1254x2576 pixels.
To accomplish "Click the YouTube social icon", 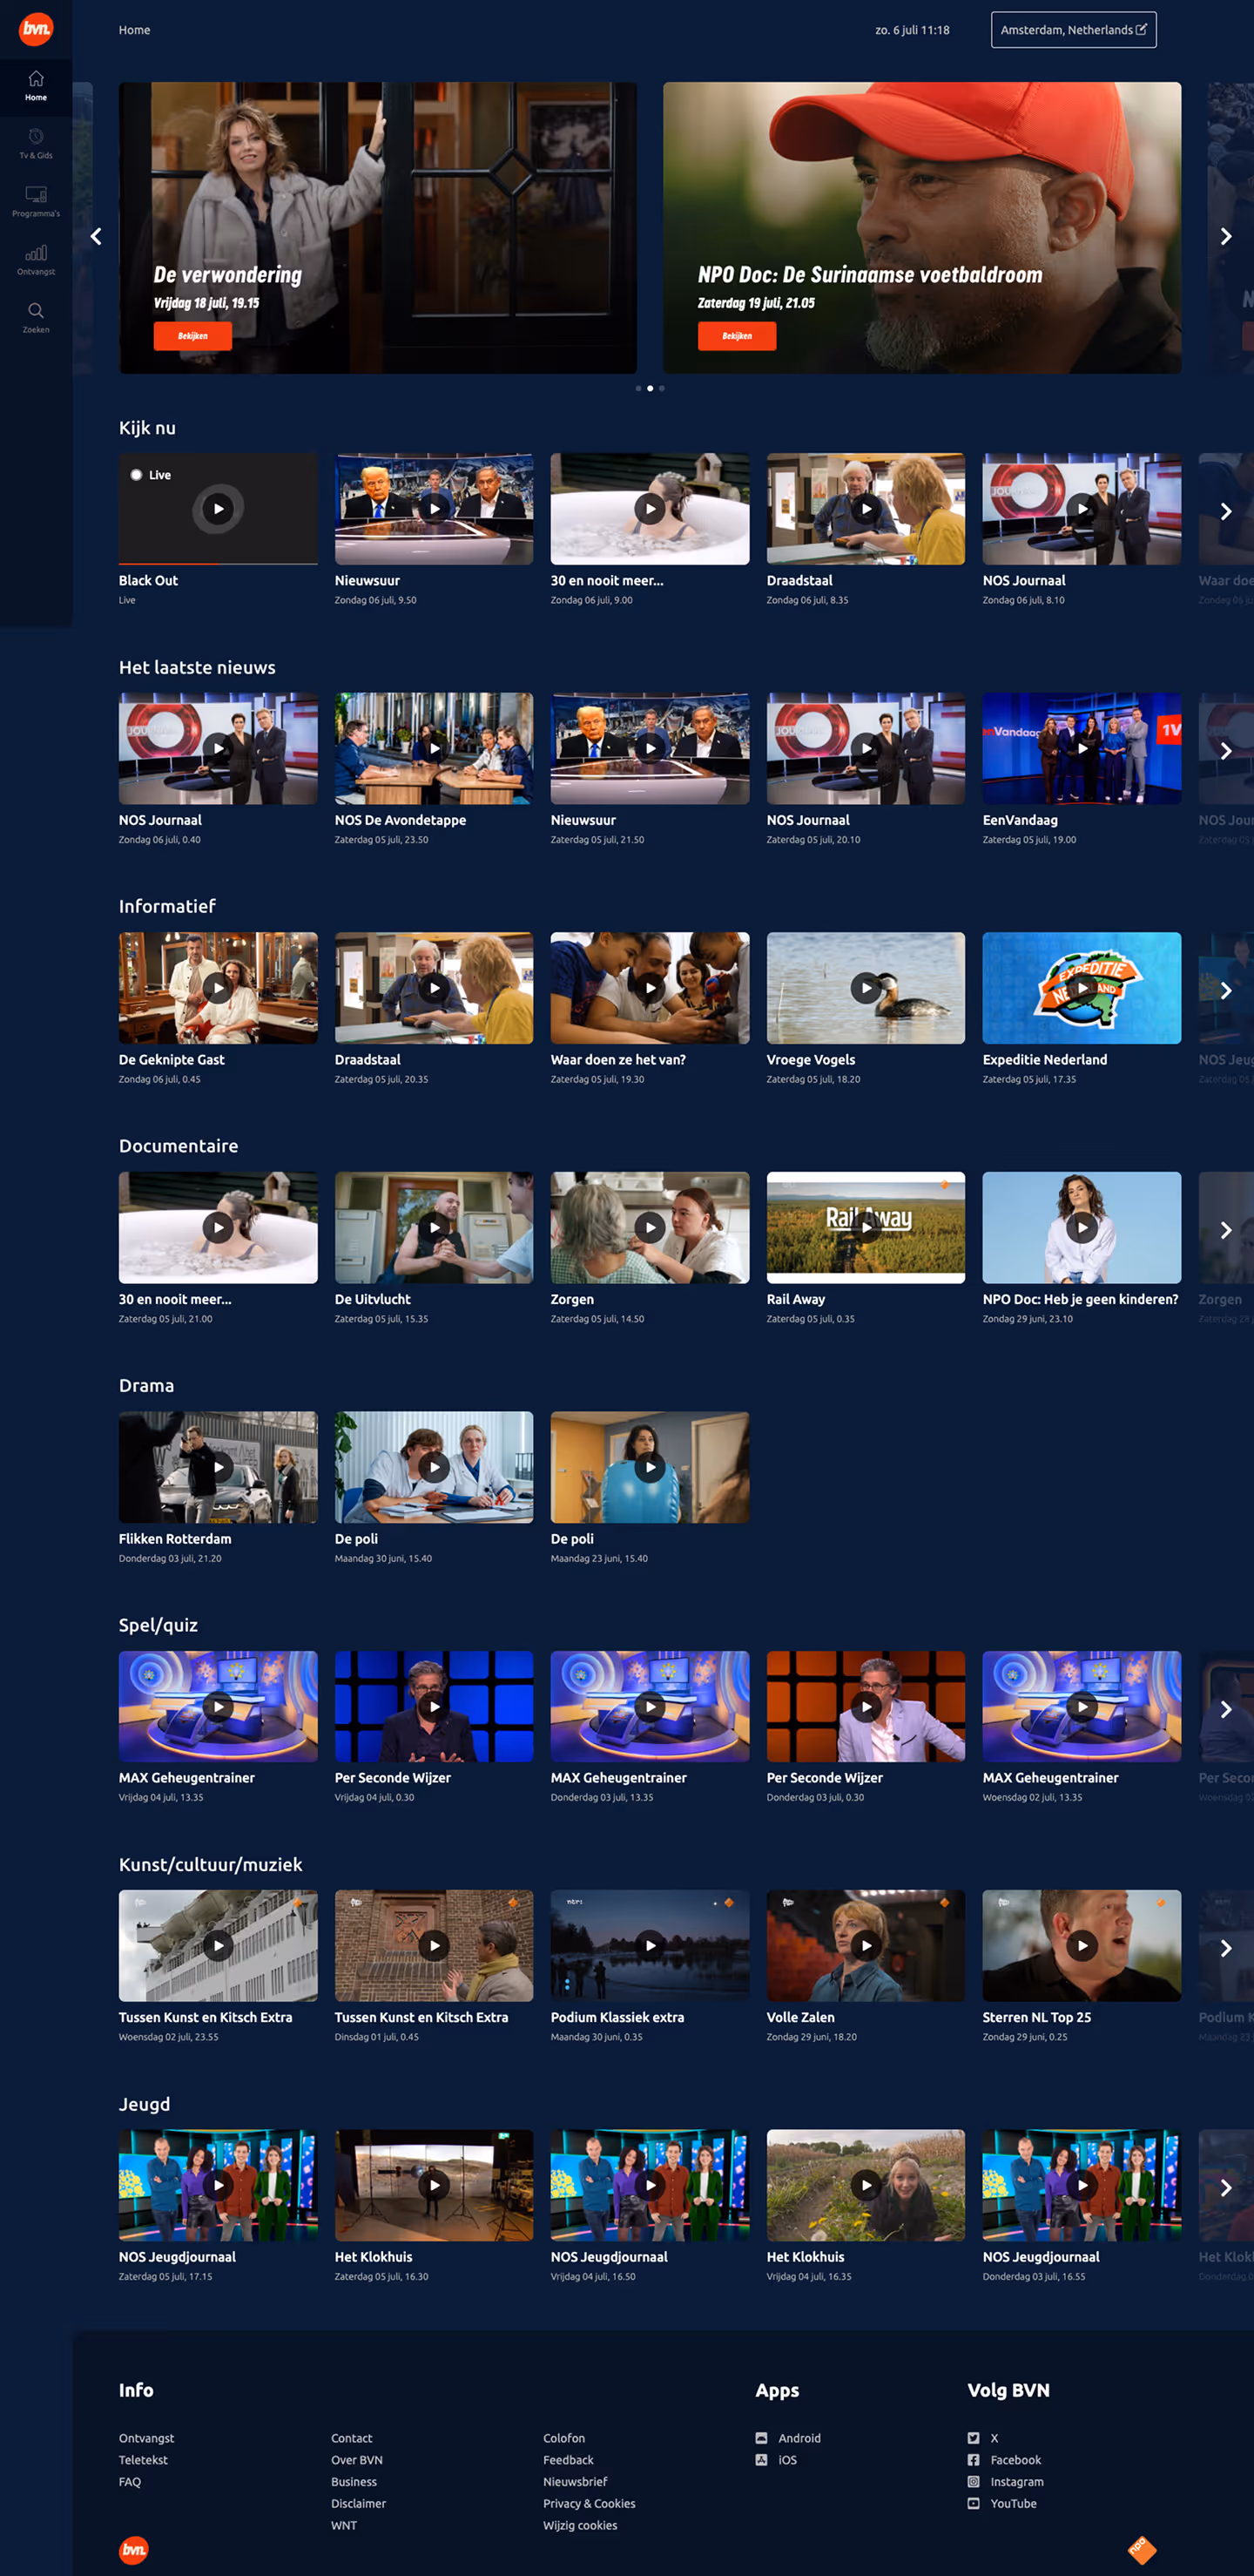I will (974, 2504).
